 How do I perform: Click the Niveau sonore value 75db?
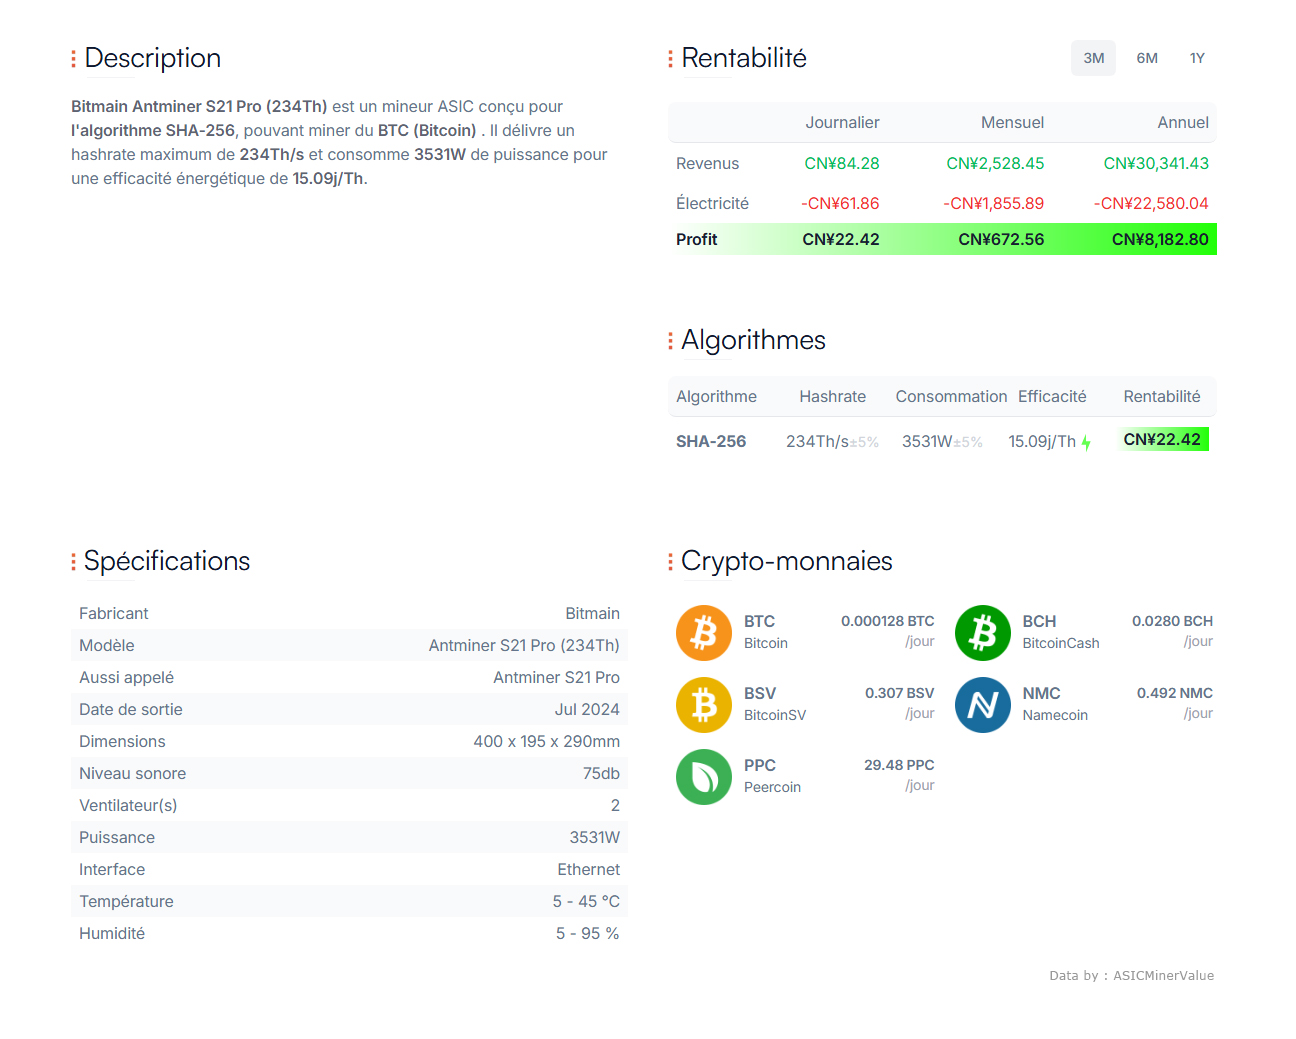[601, 773]
